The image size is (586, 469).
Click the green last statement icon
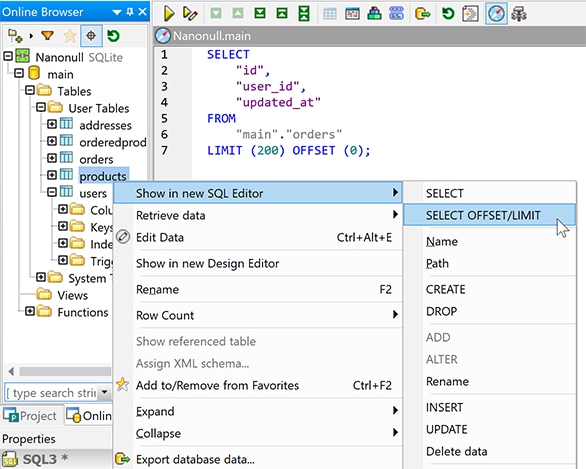click(260, 14)
